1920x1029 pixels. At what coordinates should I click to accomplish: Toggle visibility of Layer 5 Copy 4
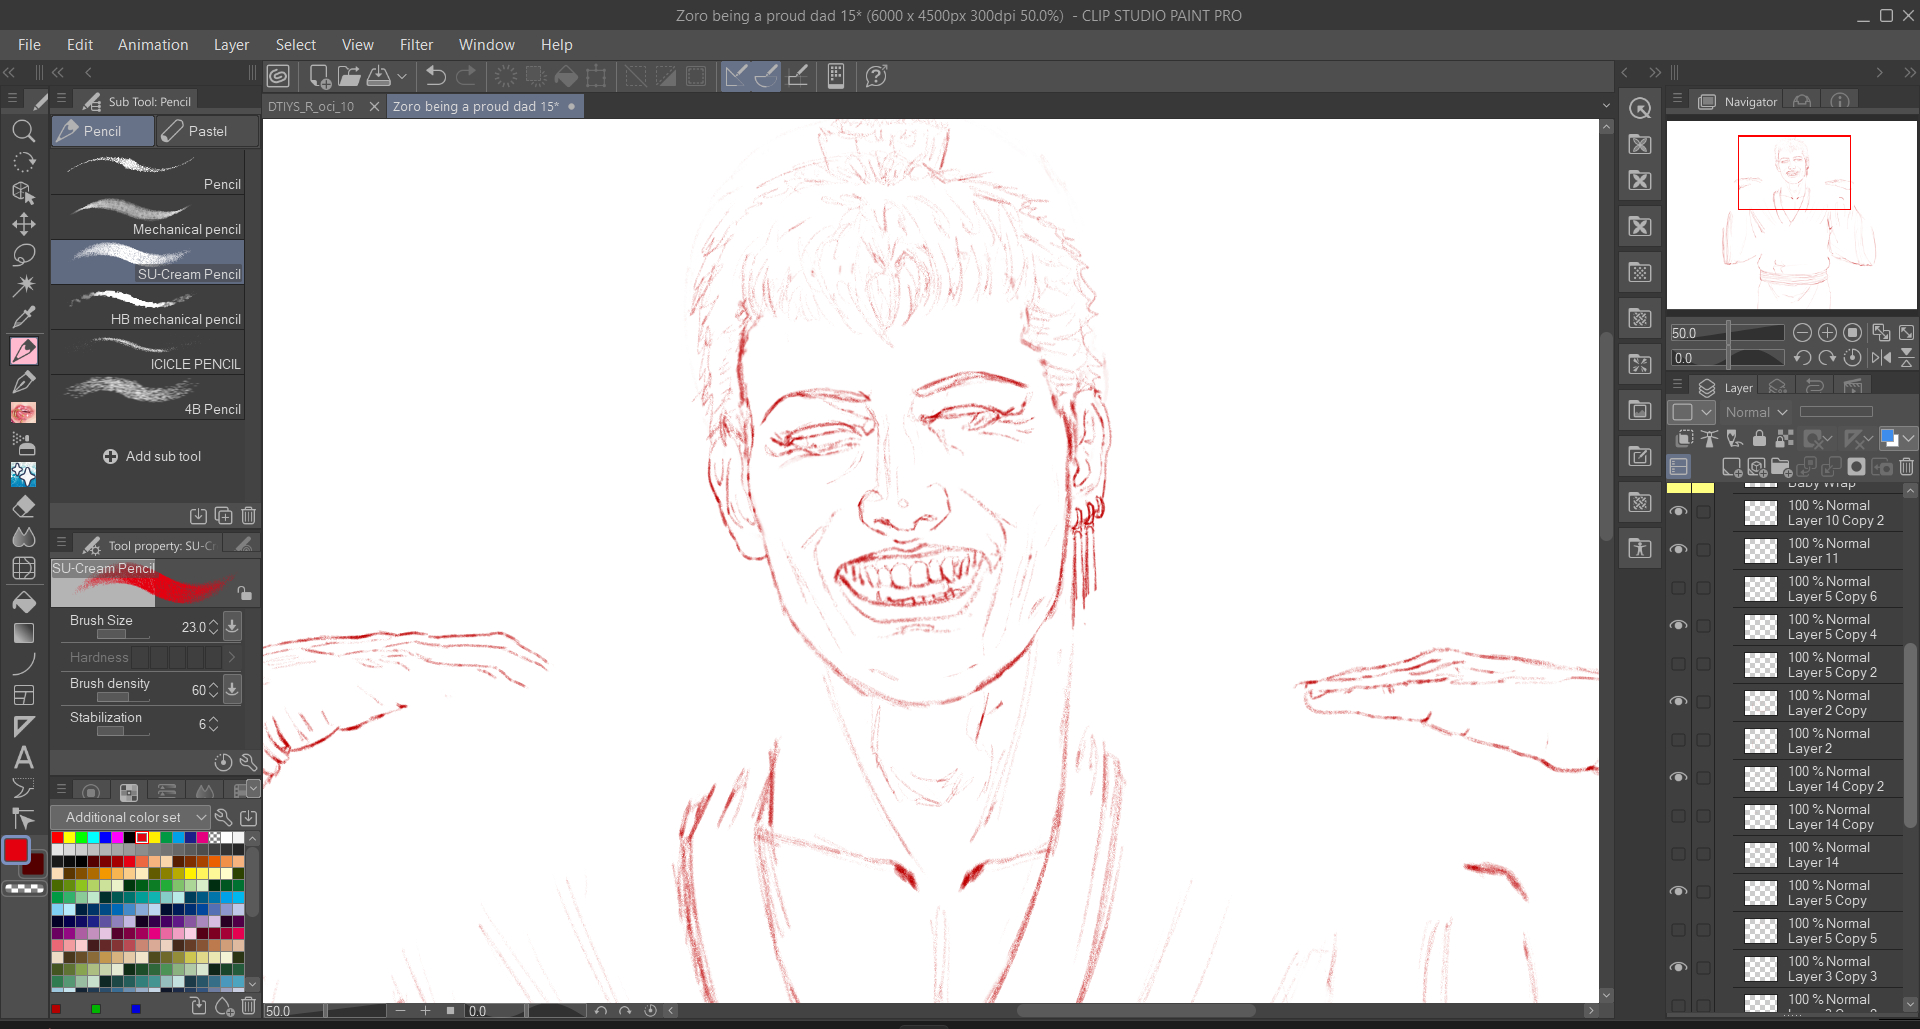click(x=1678, y=626)
